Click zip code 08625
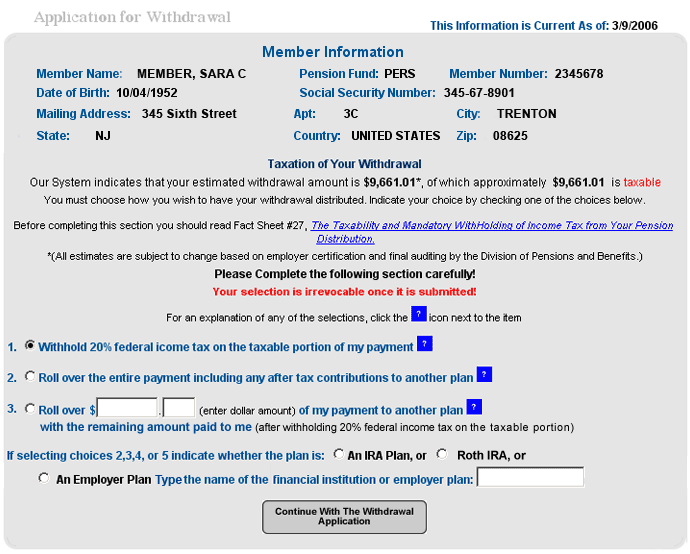Image resolution: width=690 pixels, height=554 pixels. [x=510, y=136]
